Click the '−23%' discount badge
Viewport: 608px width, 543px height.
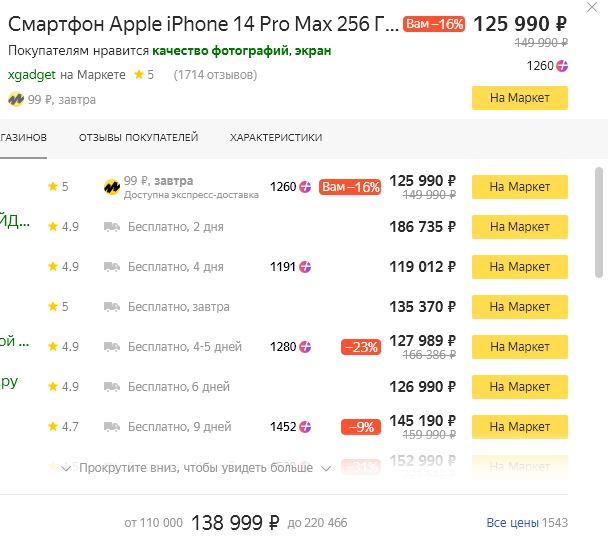click(x=361, y=347)
